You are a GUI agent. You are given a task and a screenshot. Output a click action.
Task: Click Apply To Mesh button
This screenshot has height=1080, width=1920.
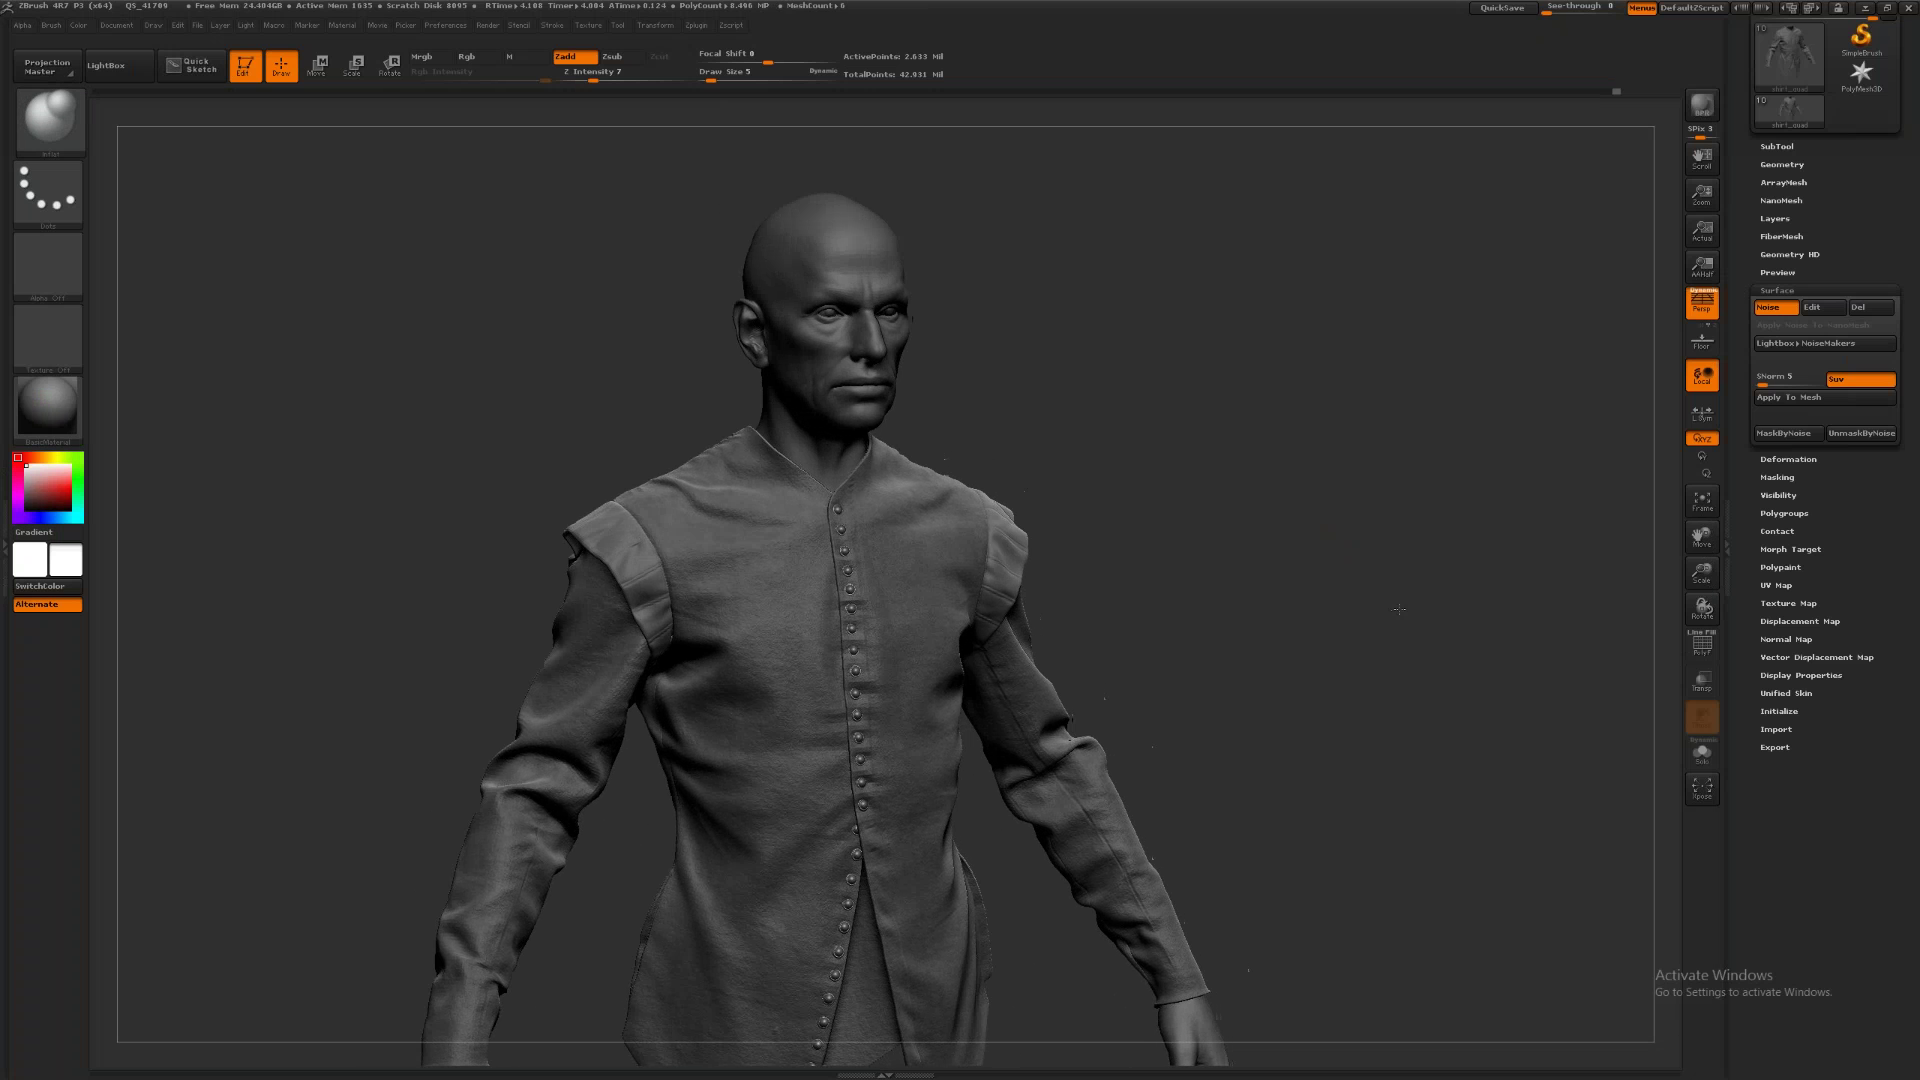pos(1823,398)
